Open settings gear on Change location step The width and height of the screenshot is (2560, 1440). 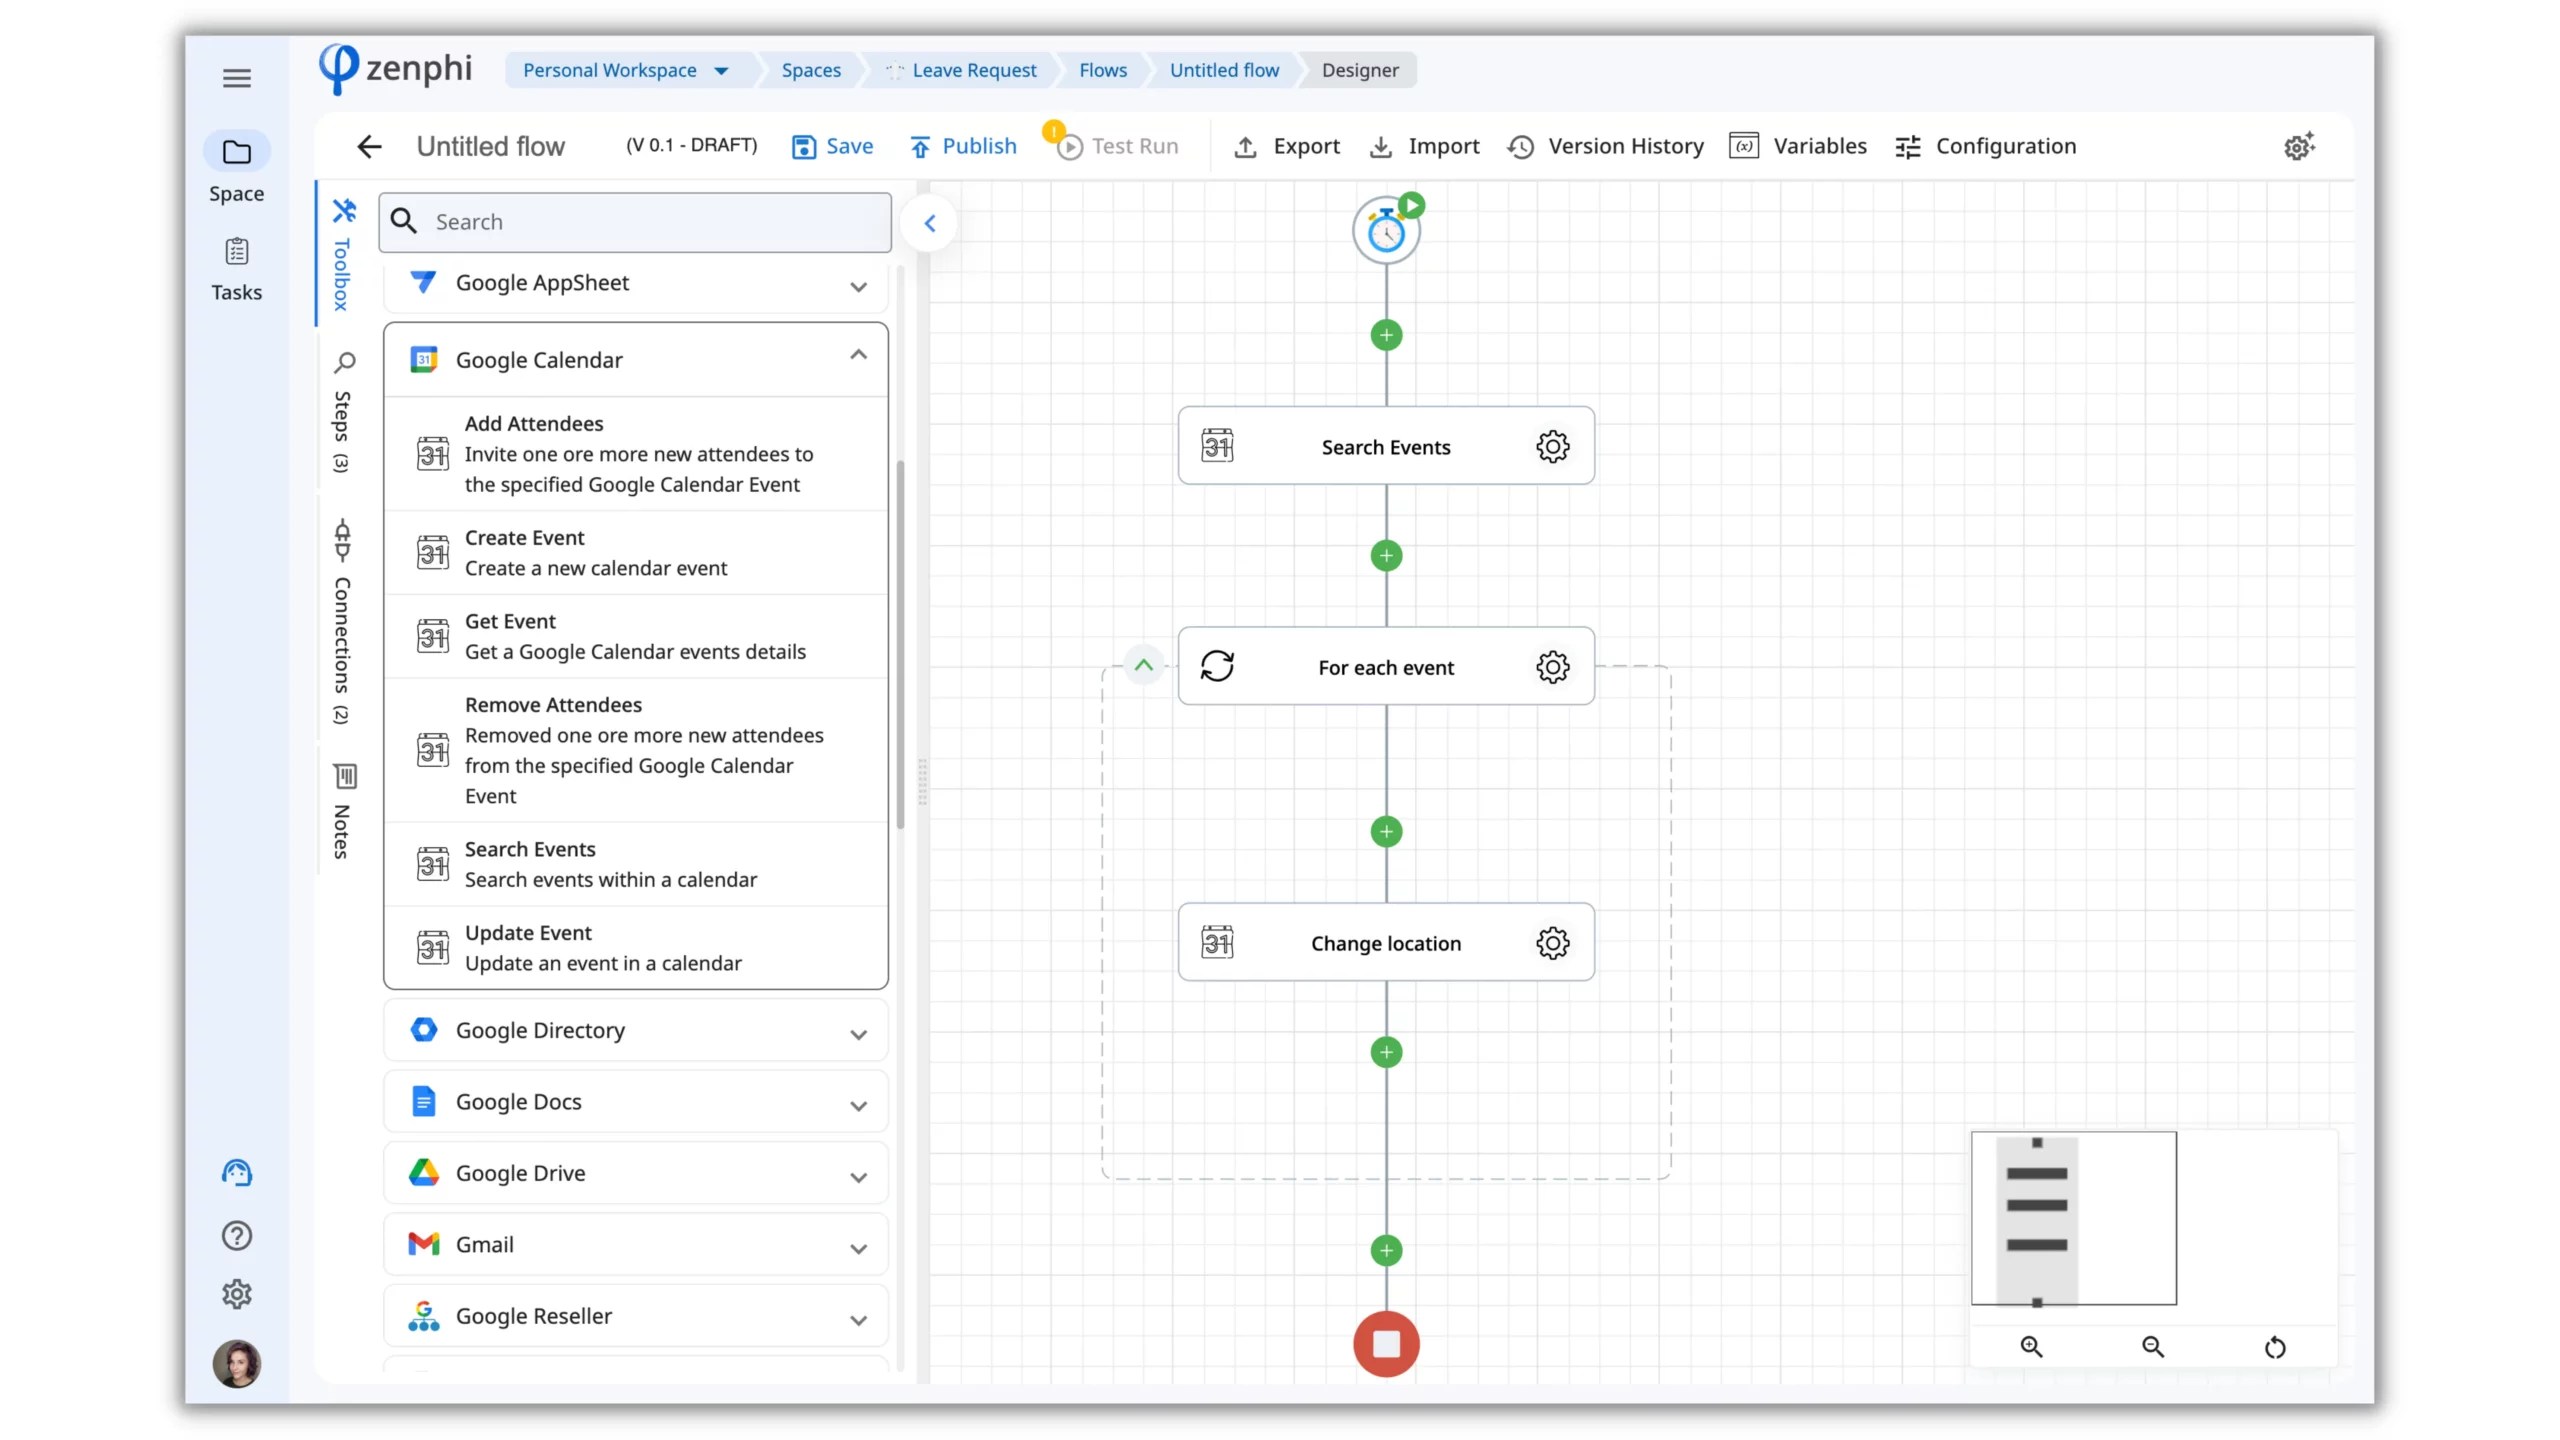(1552, 942)
